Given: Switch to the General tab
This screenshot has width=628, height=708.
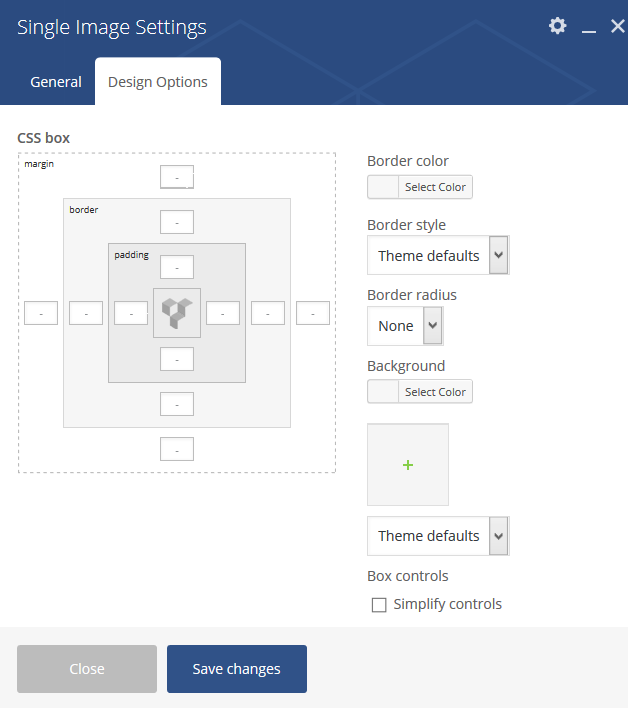Looking at the screenshot, I should [x=56, y=82].
